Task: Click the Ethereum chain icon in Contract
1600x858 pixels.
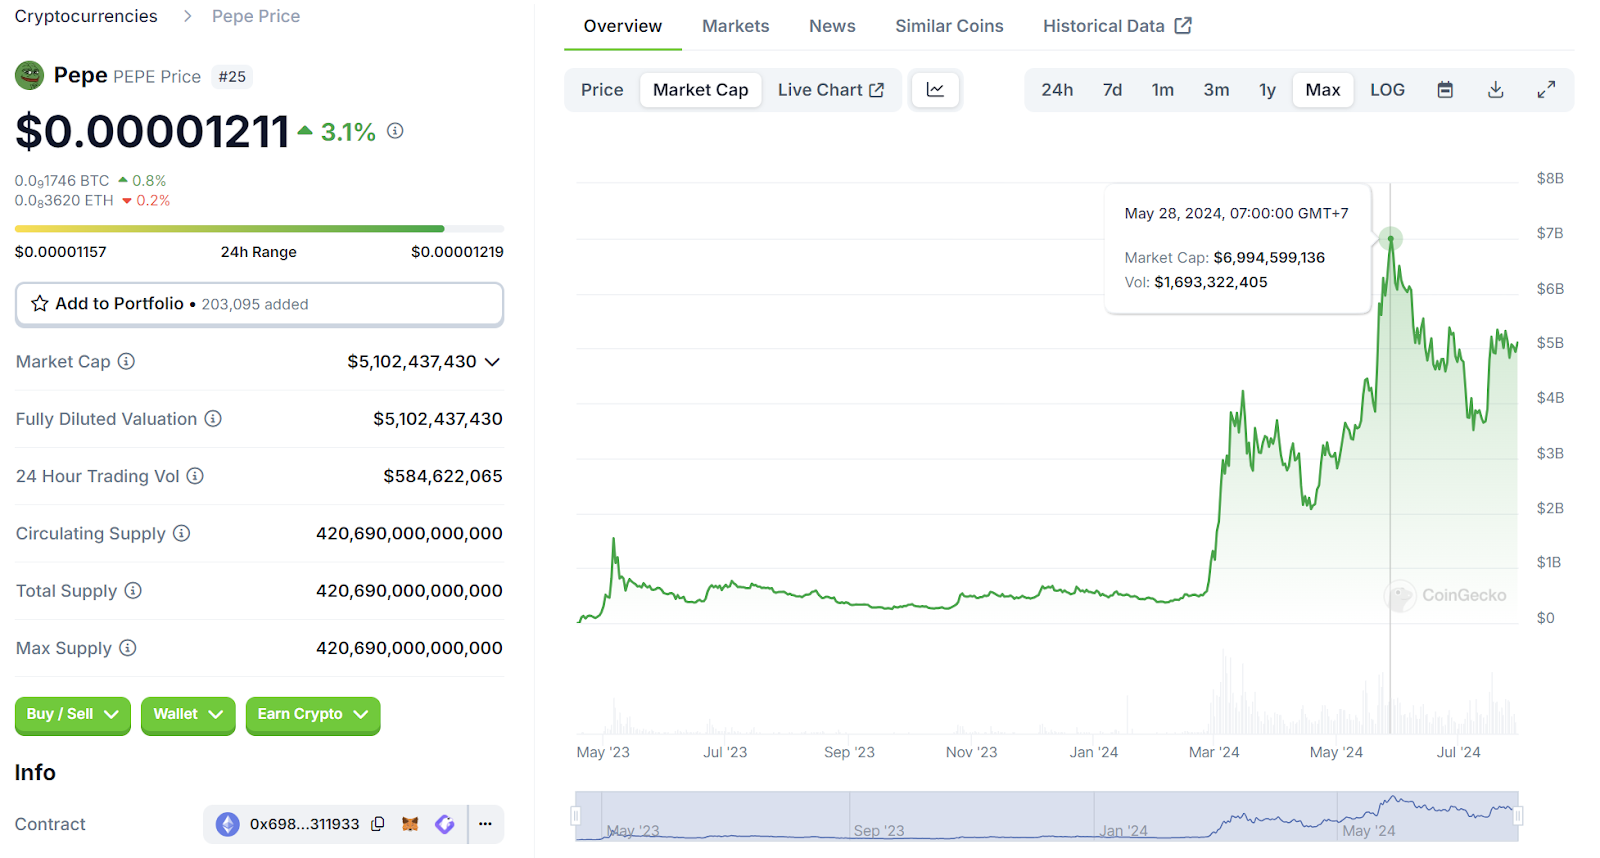Action: [228, 824]
